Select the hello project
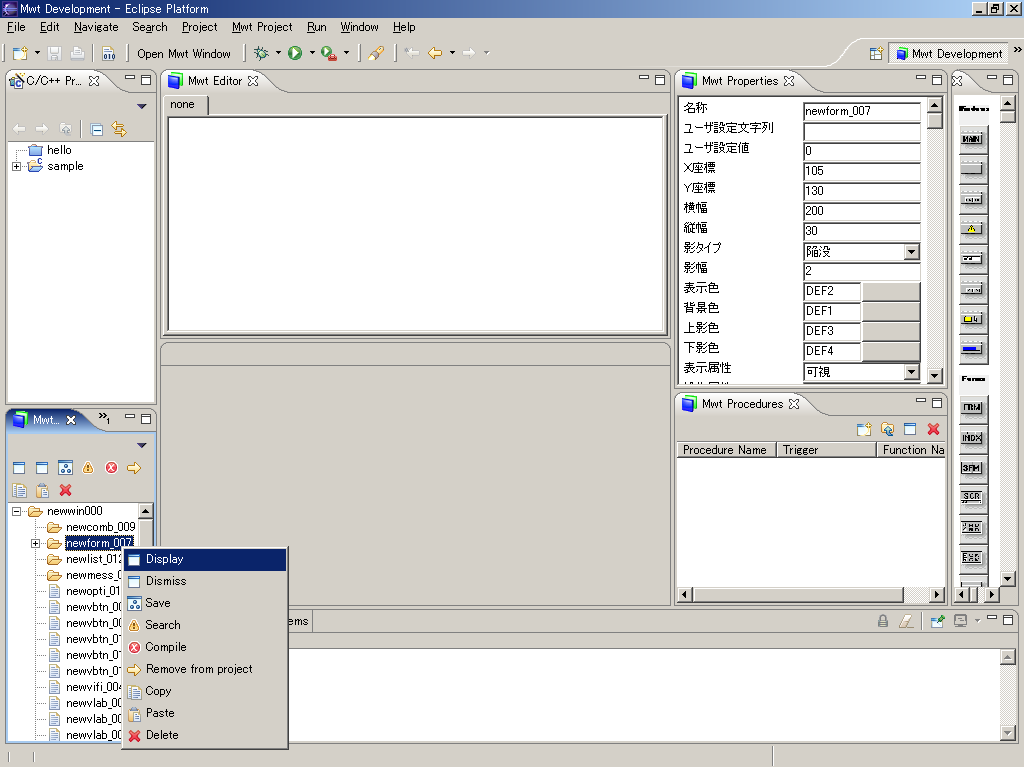The height and width of the screenshot is (768, 1024). pyautogui.click(x=59, y=150)
